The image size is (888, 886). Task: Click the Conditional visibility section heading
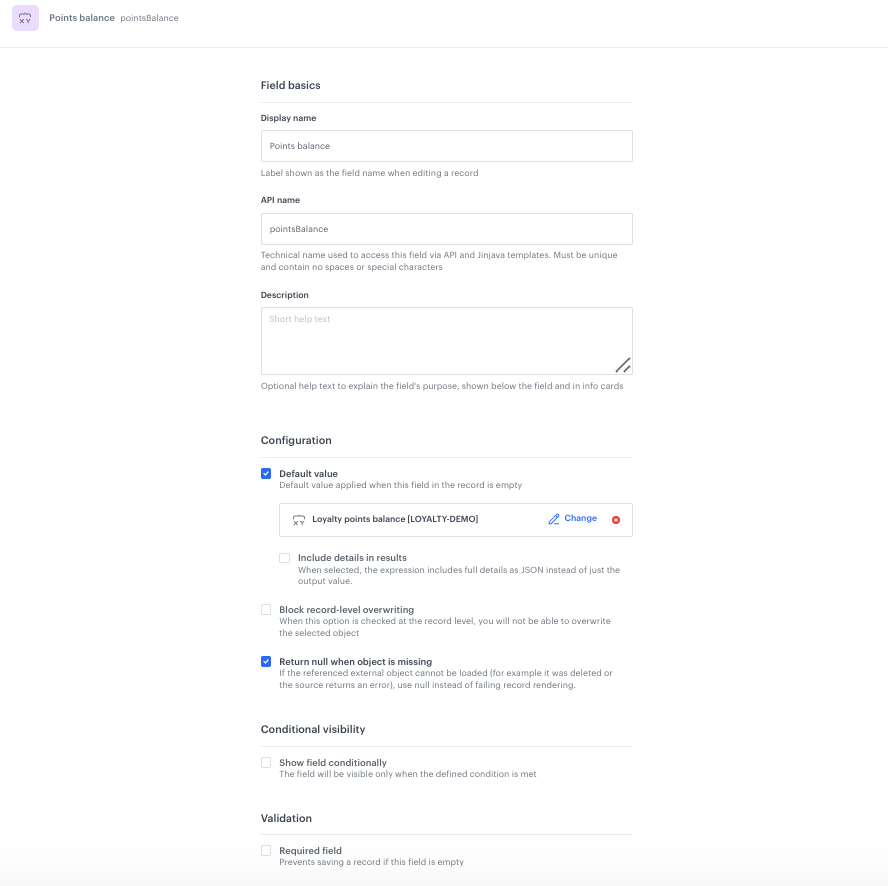pos(313,729)
